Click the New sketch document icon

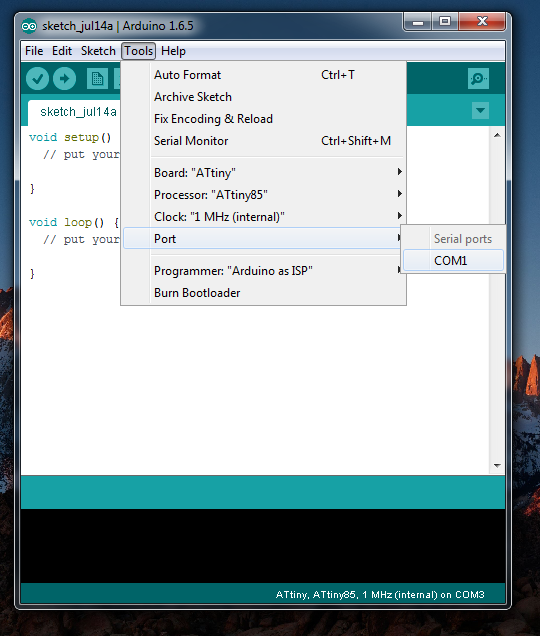[97, 79]
